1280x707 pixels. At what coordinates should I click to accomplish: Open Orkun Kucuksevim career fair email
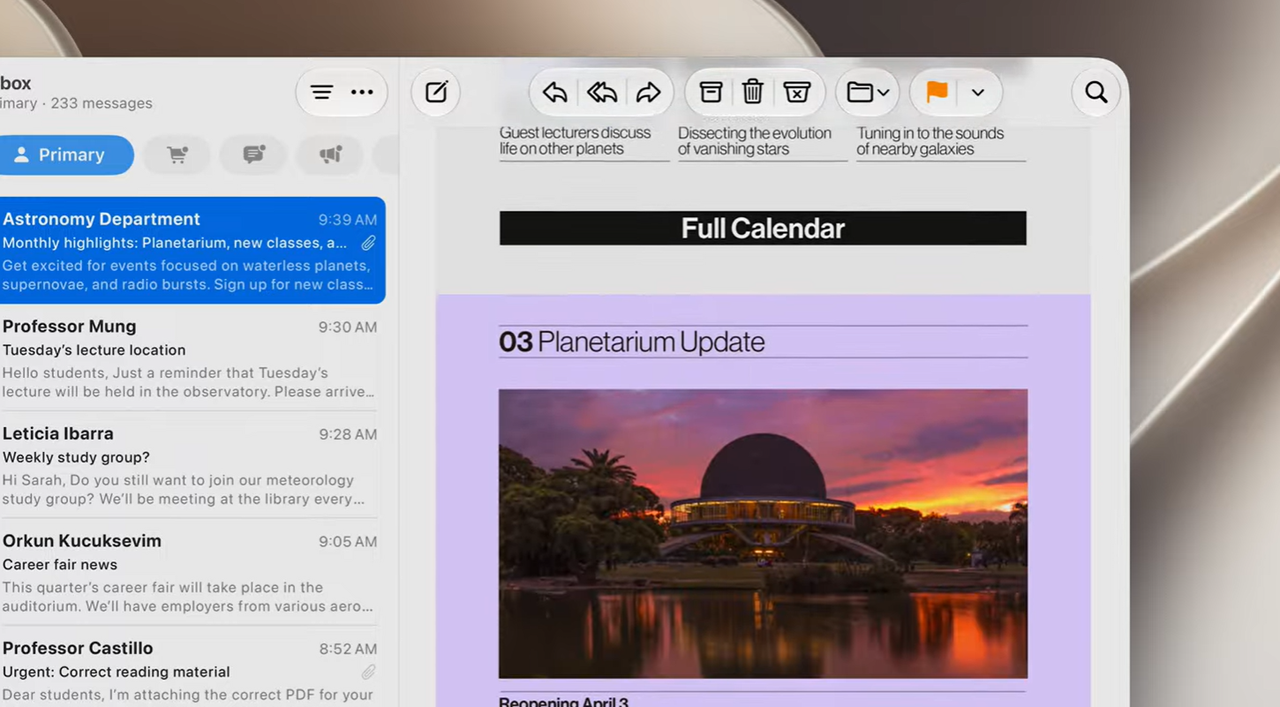click(x=190, y=572)
